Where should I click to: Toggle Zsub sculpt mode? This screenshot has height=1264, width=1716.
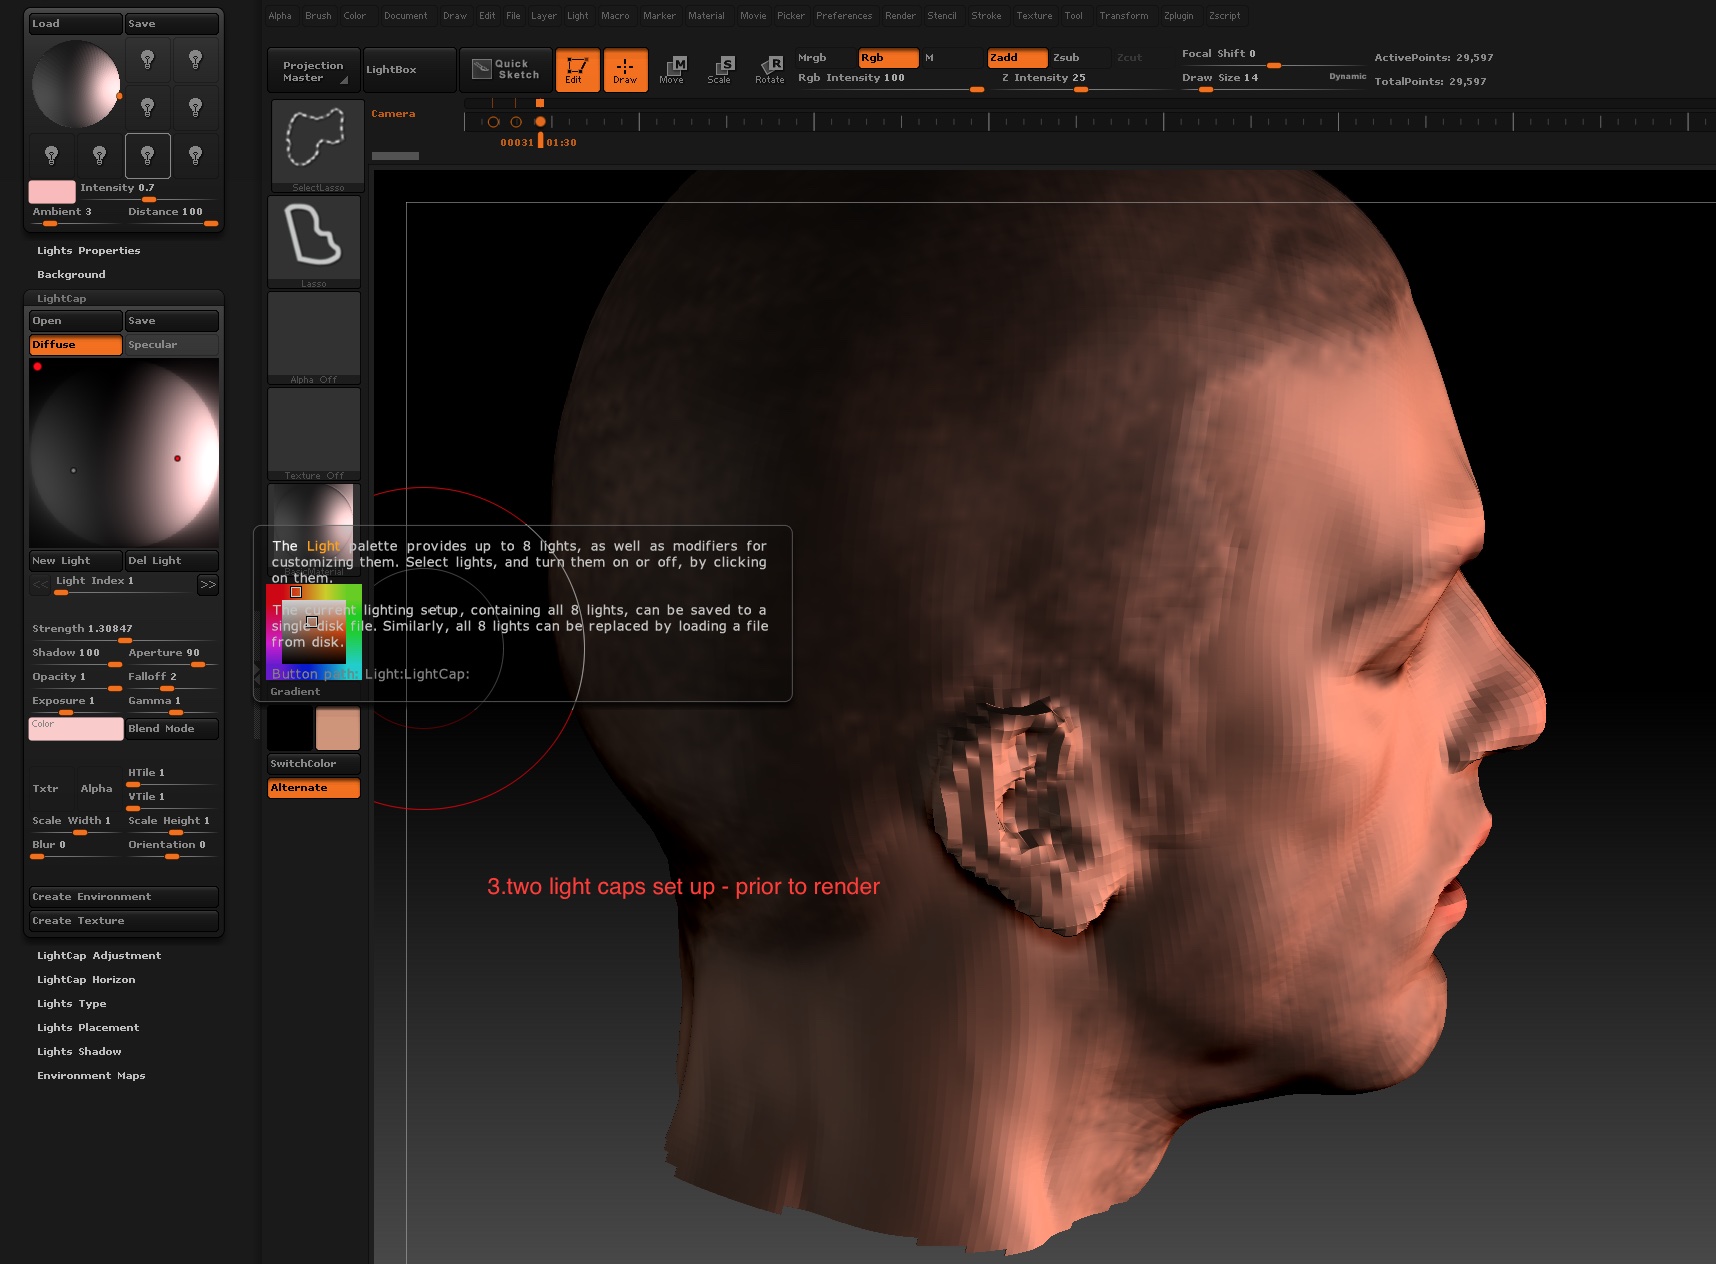1080,58
